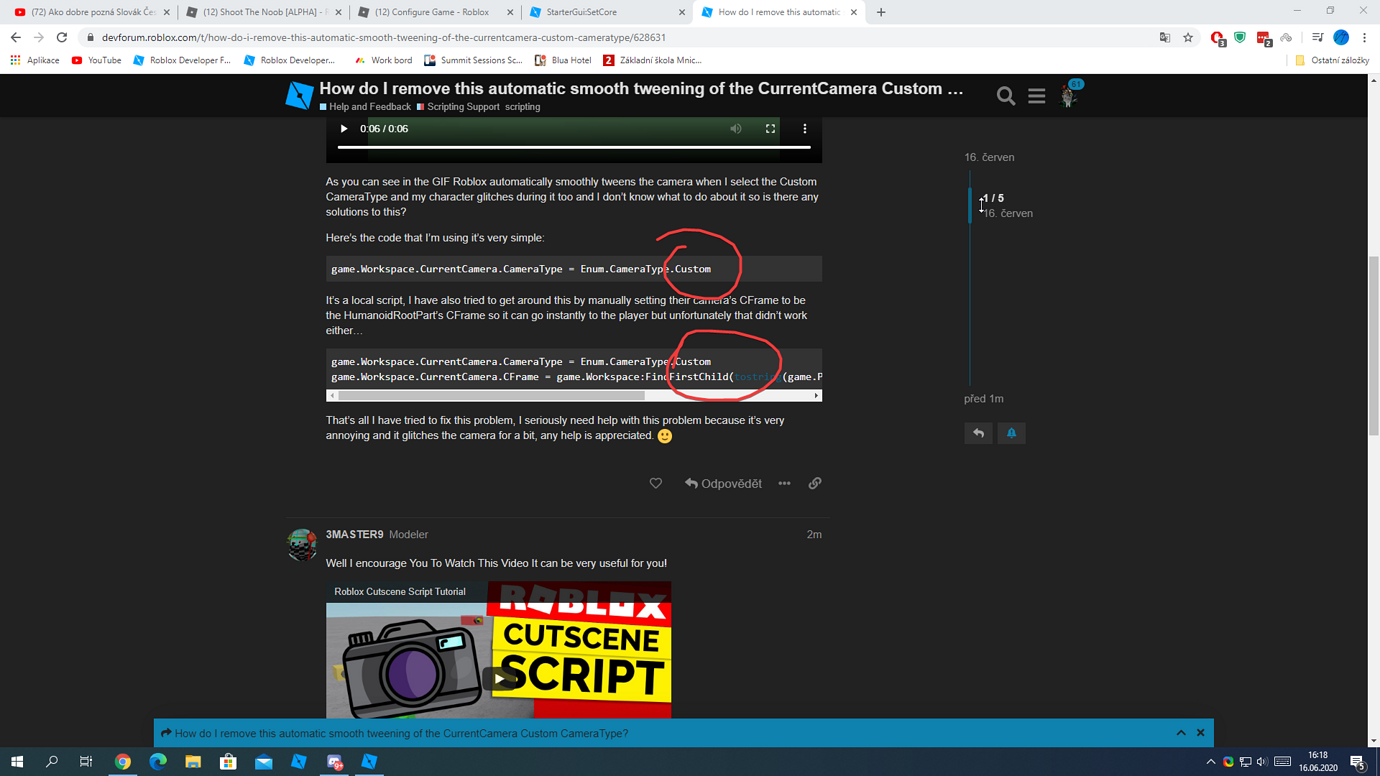This screenshot has height=776, width=1380.
Task: Like the post with the heart
Action: [x=655, y=483]
